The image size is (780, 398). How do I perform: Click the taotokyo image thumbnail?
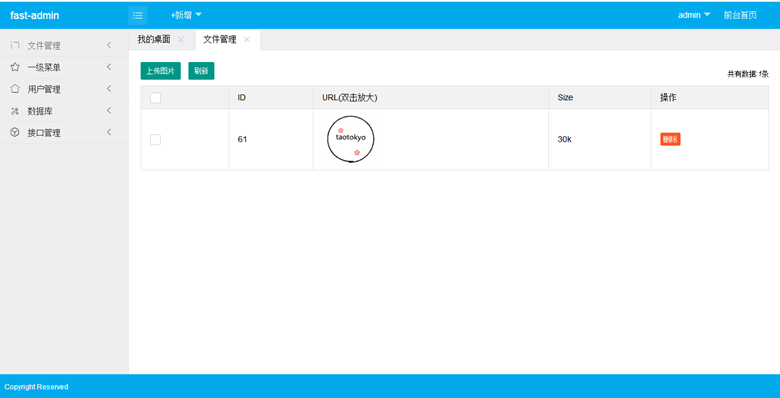point(351,139)
